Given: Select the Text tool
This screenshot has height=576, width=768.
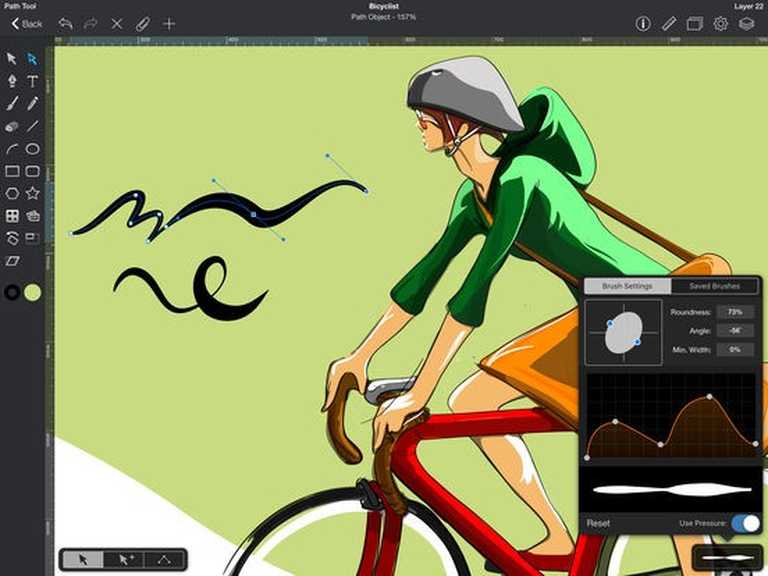Looking at the screenshot, I should pos(32,81).
